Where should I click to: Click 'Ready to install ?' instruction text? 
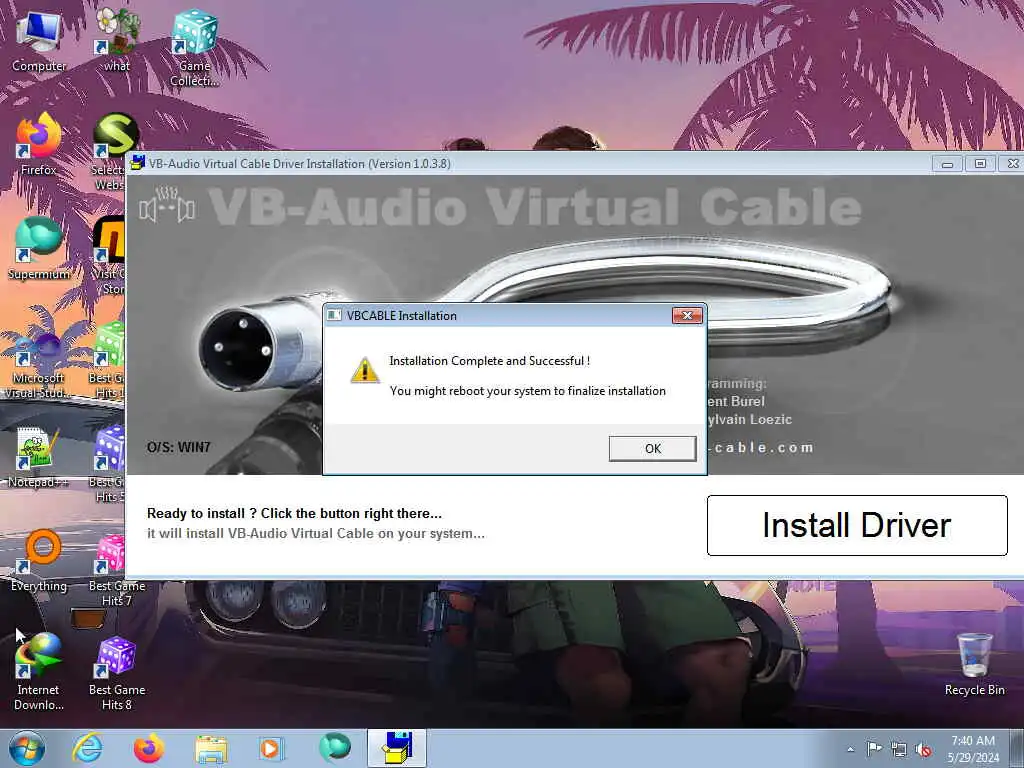point(294,513)
